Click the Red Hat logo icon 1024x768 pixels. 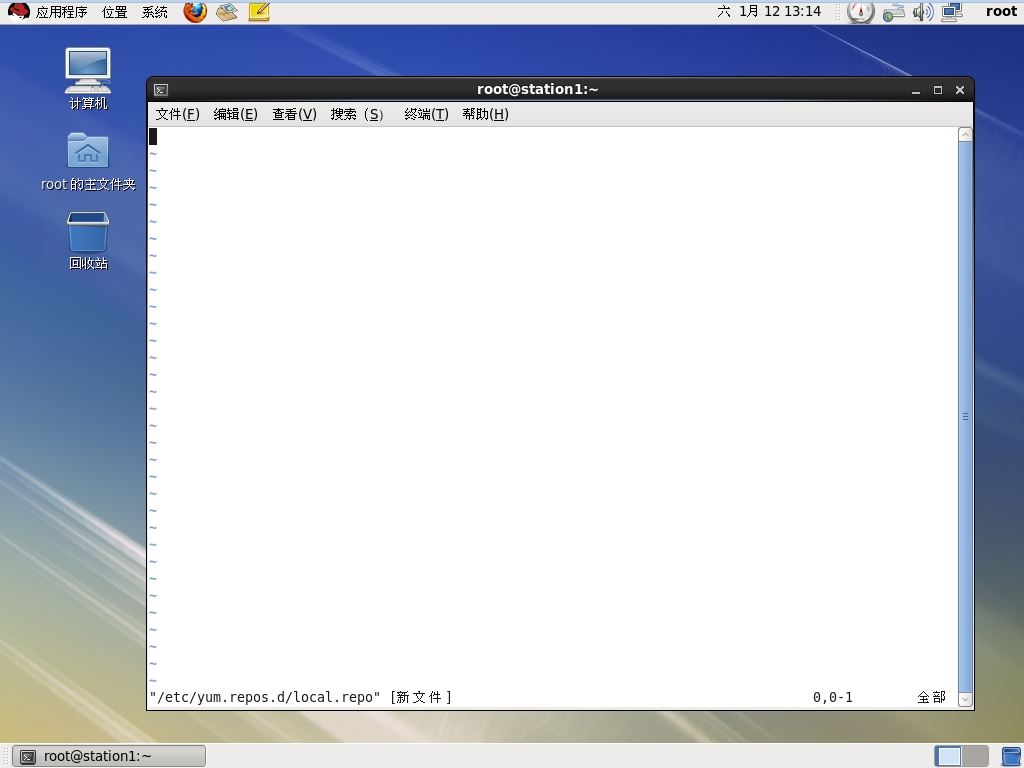pyautogui.click(x=18, y=12)
